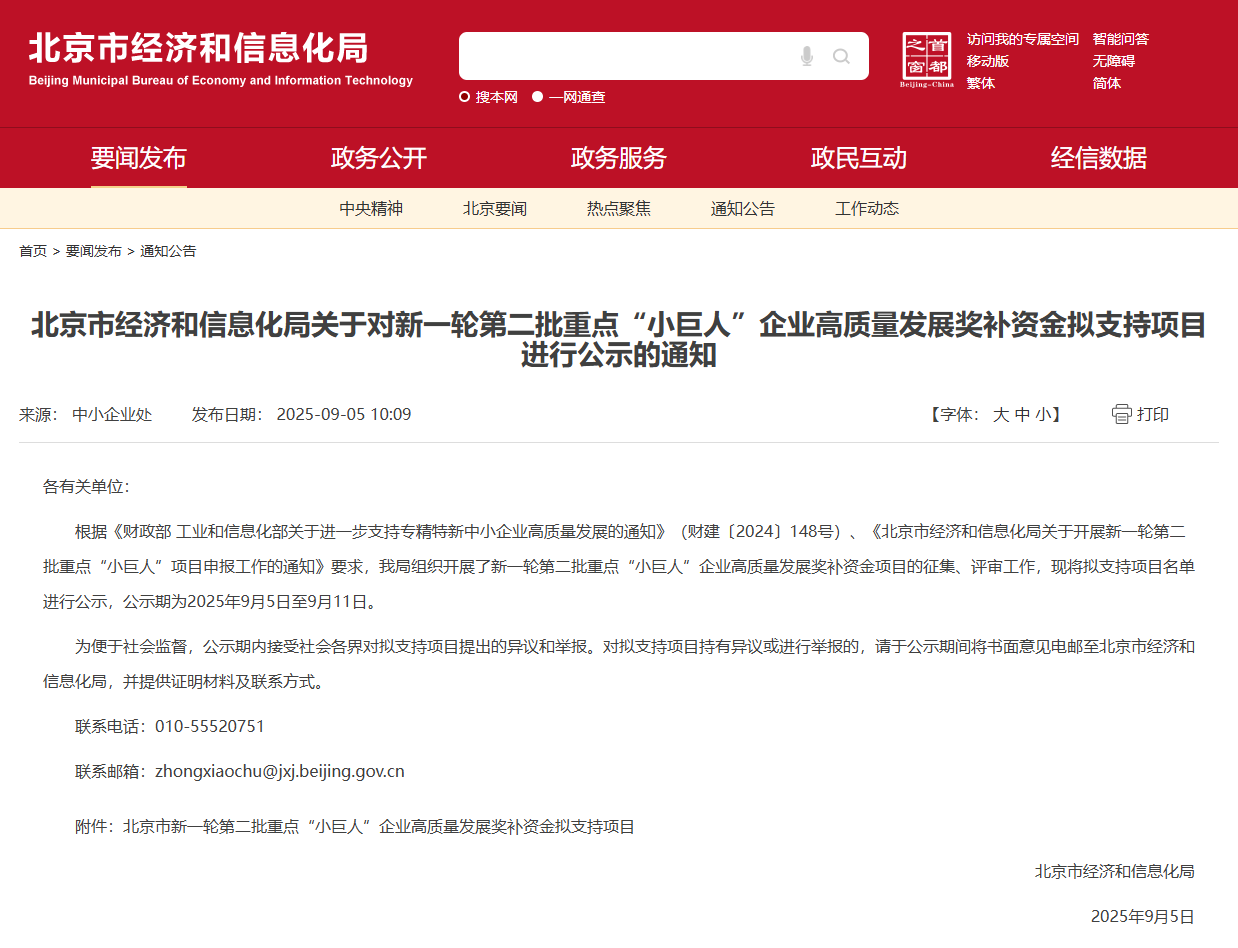Click the magnifier icon to search
Viewport: 1238px width, 948px height.
[x=840, y=55]
